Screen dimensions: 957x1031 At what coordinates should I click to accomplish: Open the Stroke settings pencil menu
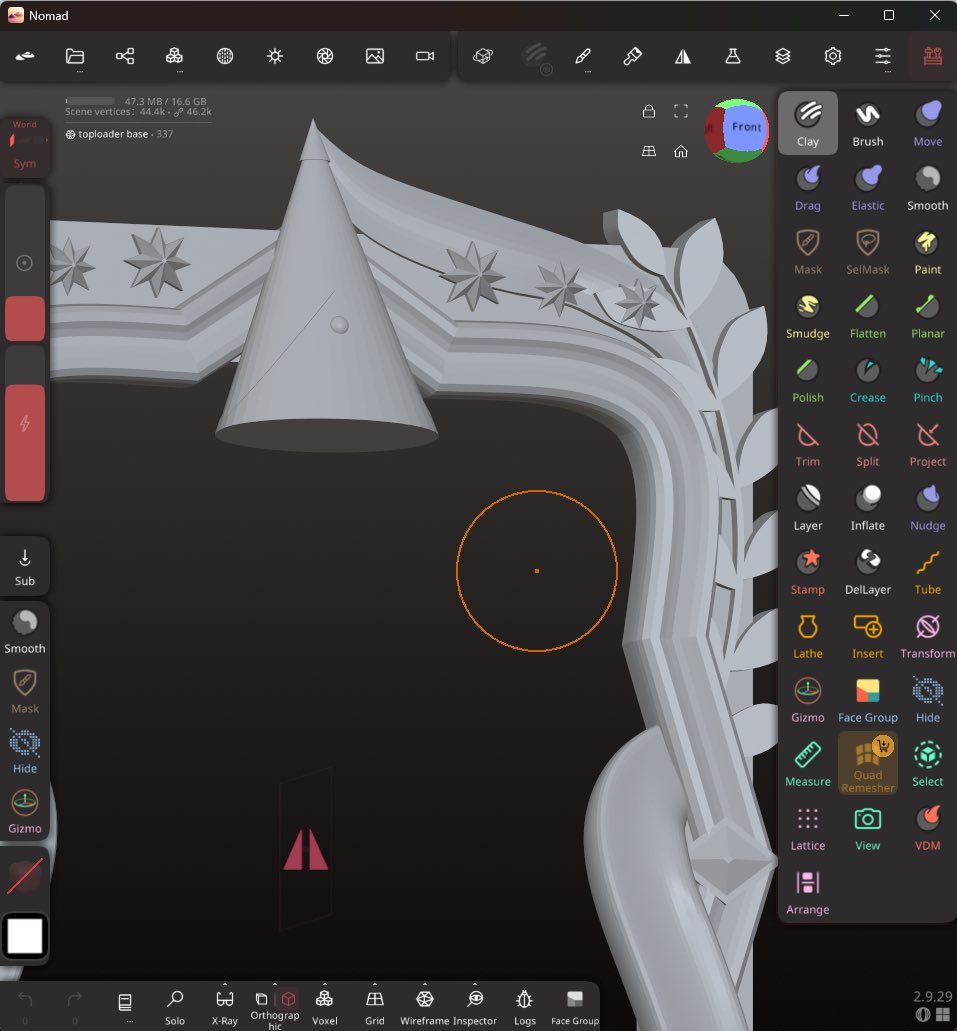tap(583, 57)
